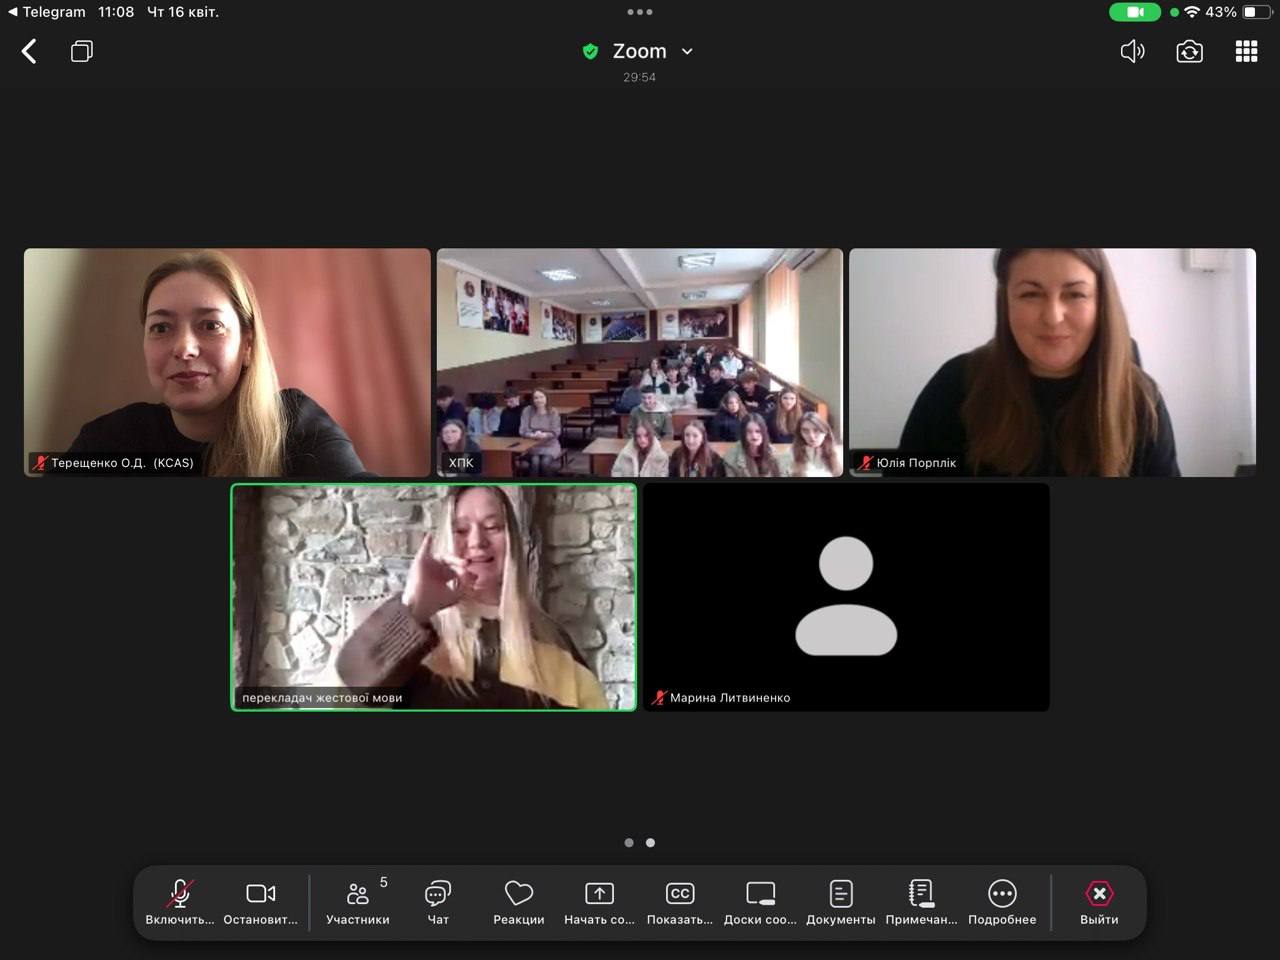
Task: Open Примечания notes icon
Action: pos(921,901)
